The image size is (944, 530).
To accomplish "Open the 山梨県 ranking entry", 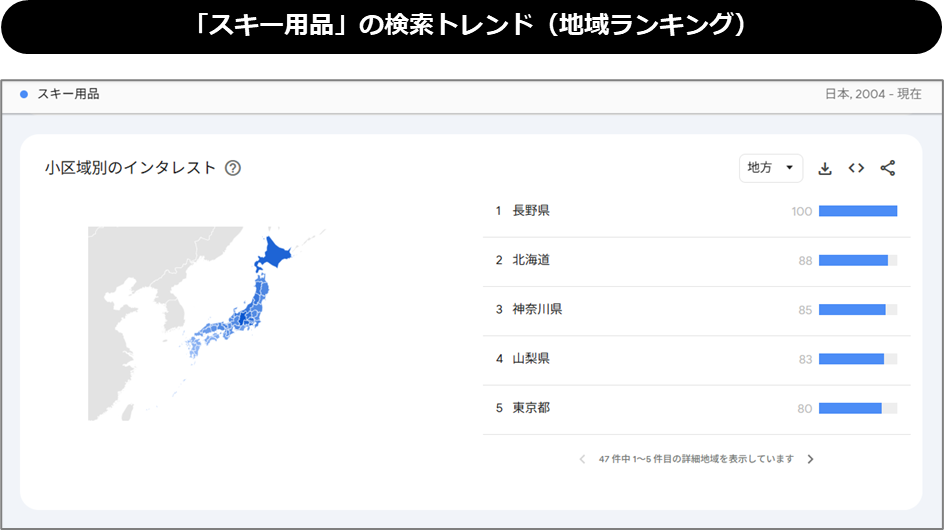I will (531, 358).
